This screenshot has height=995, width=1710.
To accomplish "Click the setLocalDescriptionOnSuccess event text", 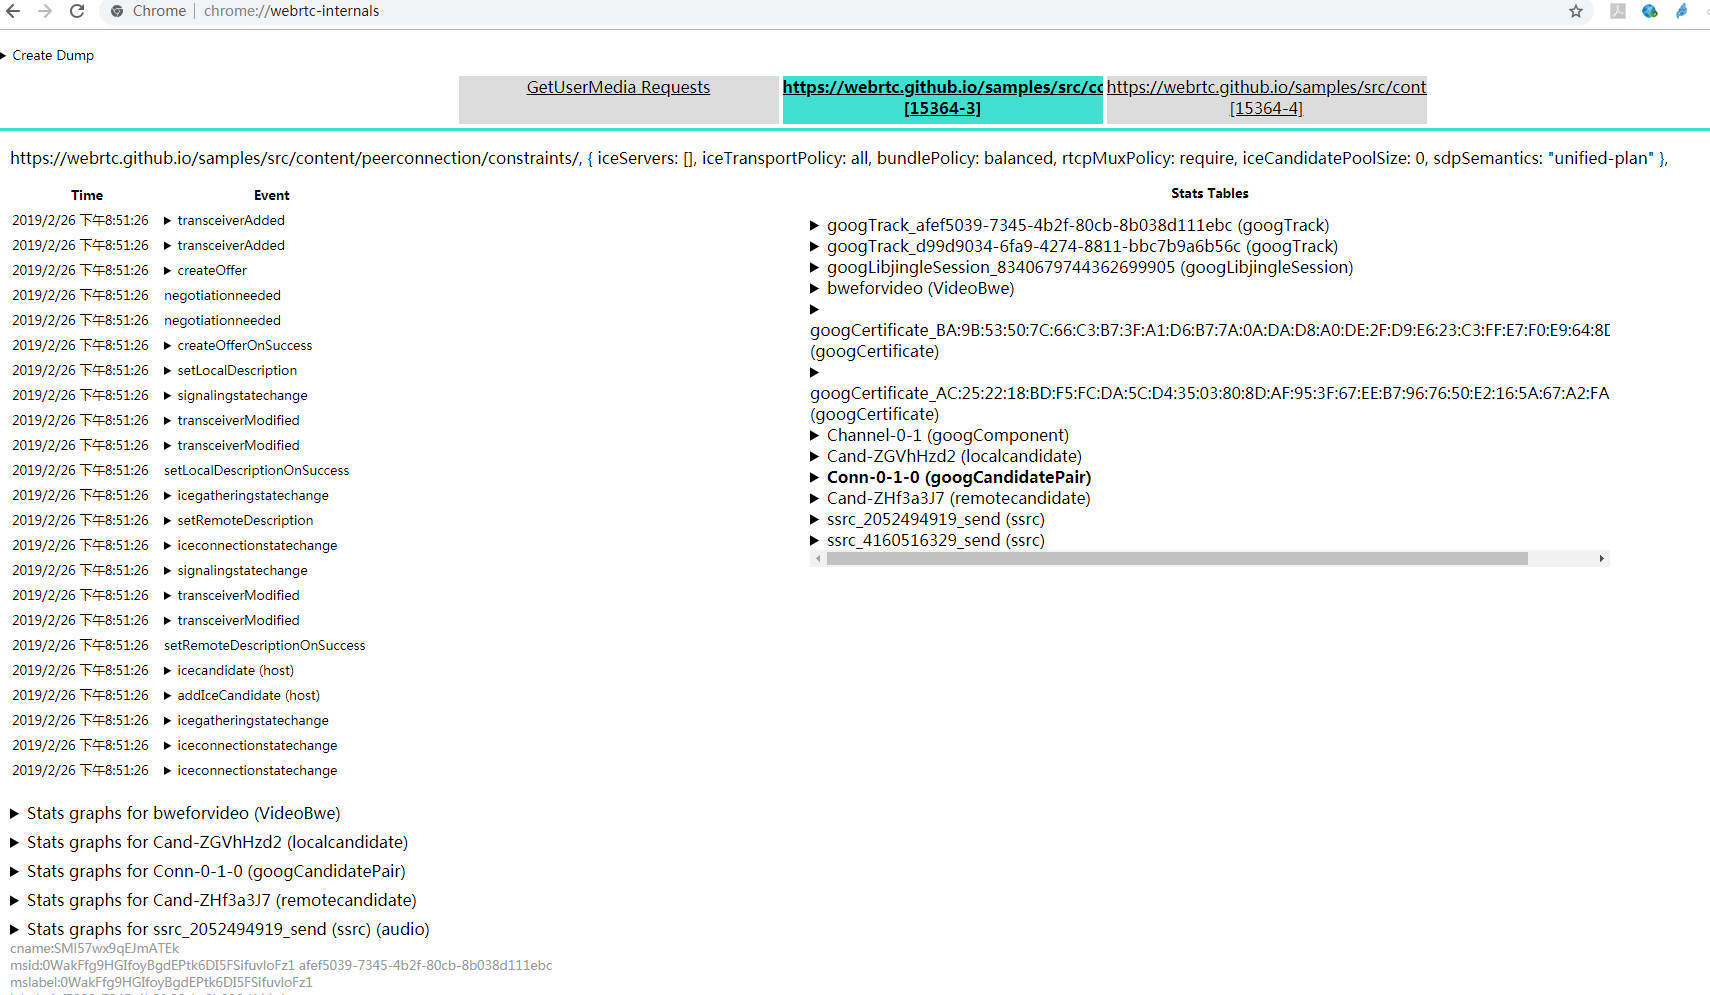I will click(257, 470).
